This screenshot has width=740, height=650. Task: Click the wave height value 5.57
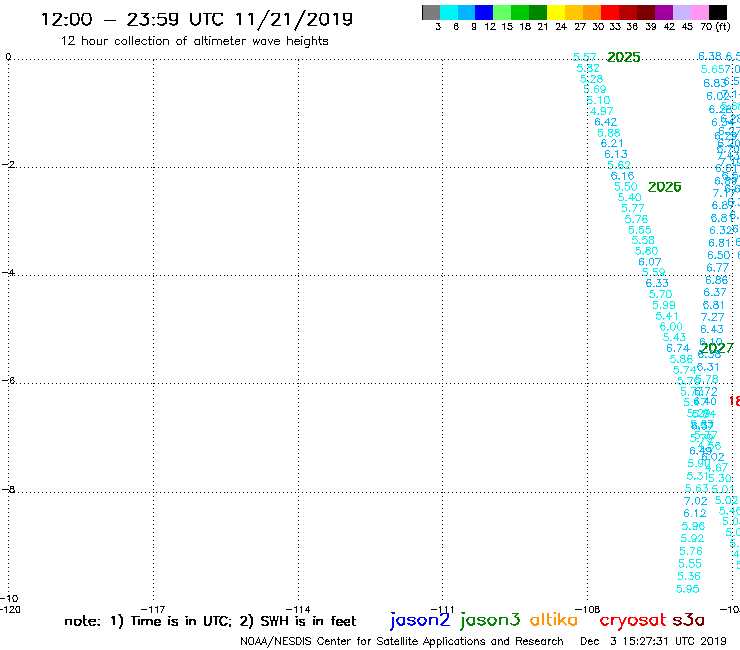pos(584,57)
